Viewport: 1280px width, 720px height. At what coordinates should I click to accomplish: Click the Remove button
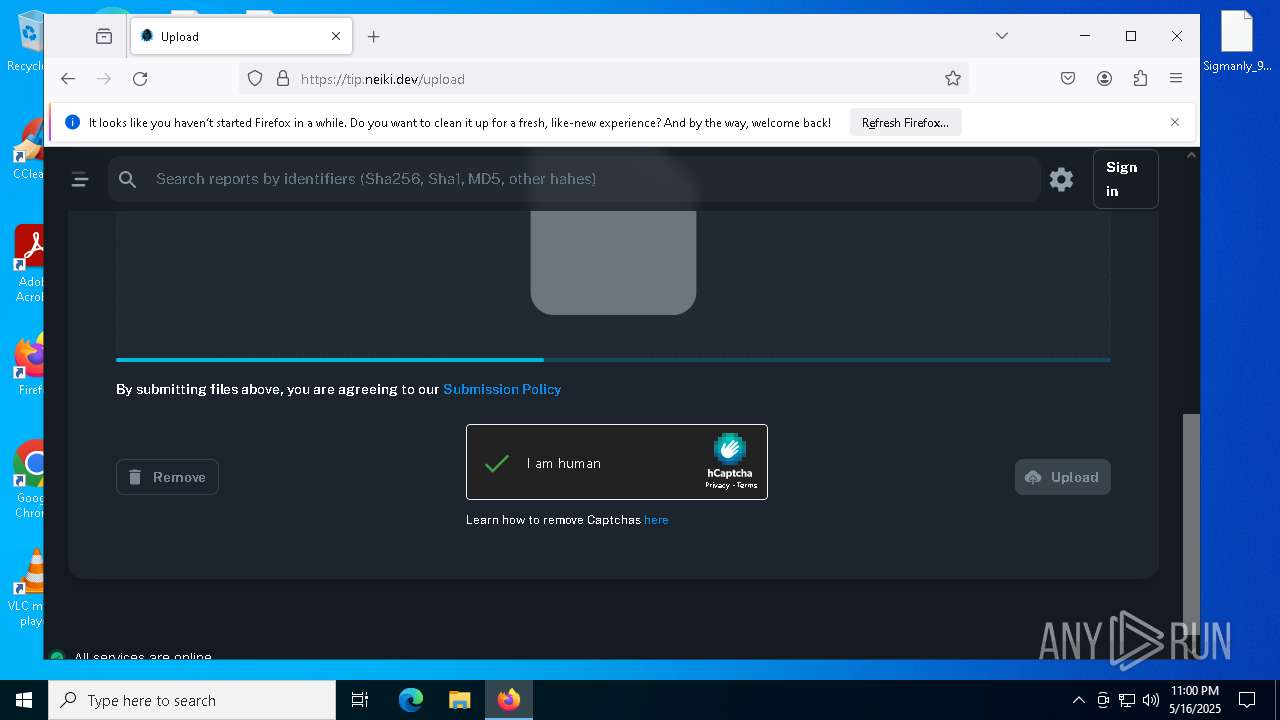coord(167,477)
